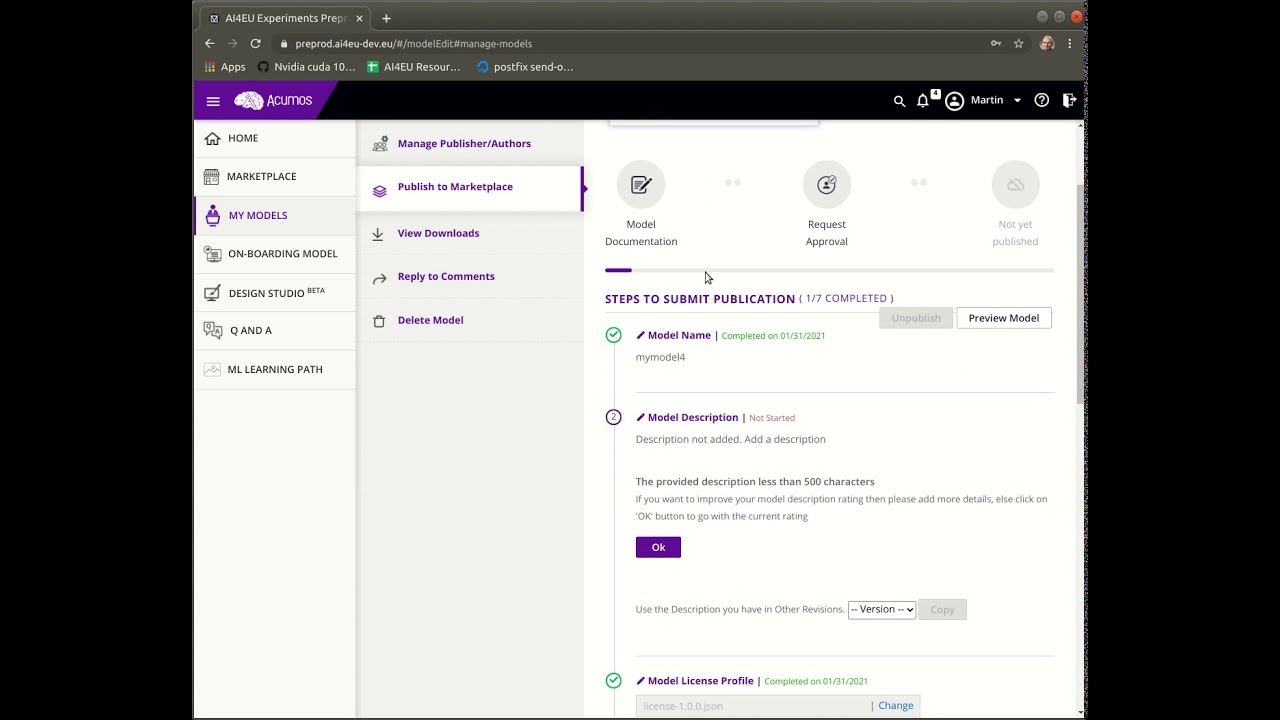The width and height of the screenshot is (1280, 720).
Task: Open notifications bell icon
Action: (923, 101)
